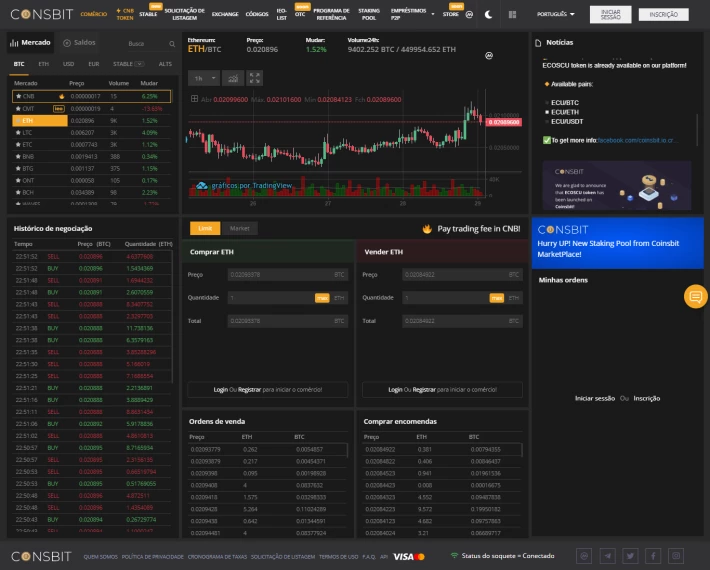Click Noticias document icon

538,43
